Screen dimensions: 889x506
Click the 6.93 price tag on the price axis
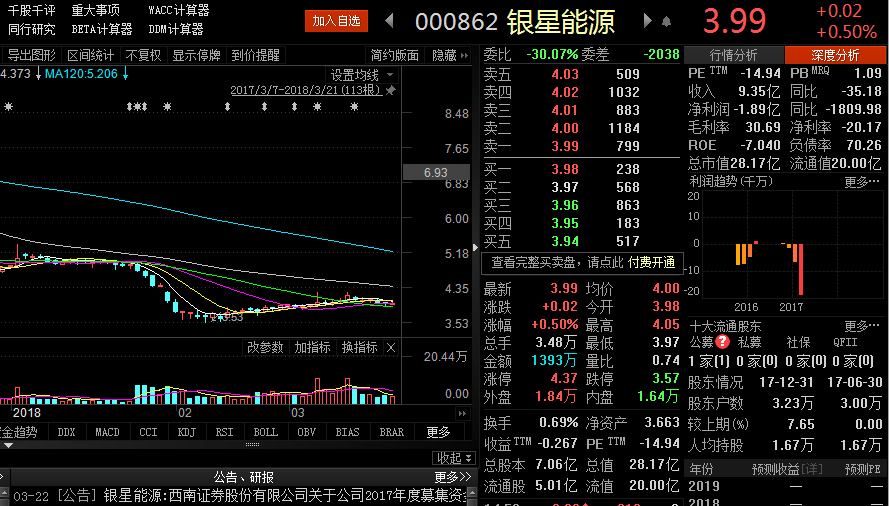coord(436,172)
